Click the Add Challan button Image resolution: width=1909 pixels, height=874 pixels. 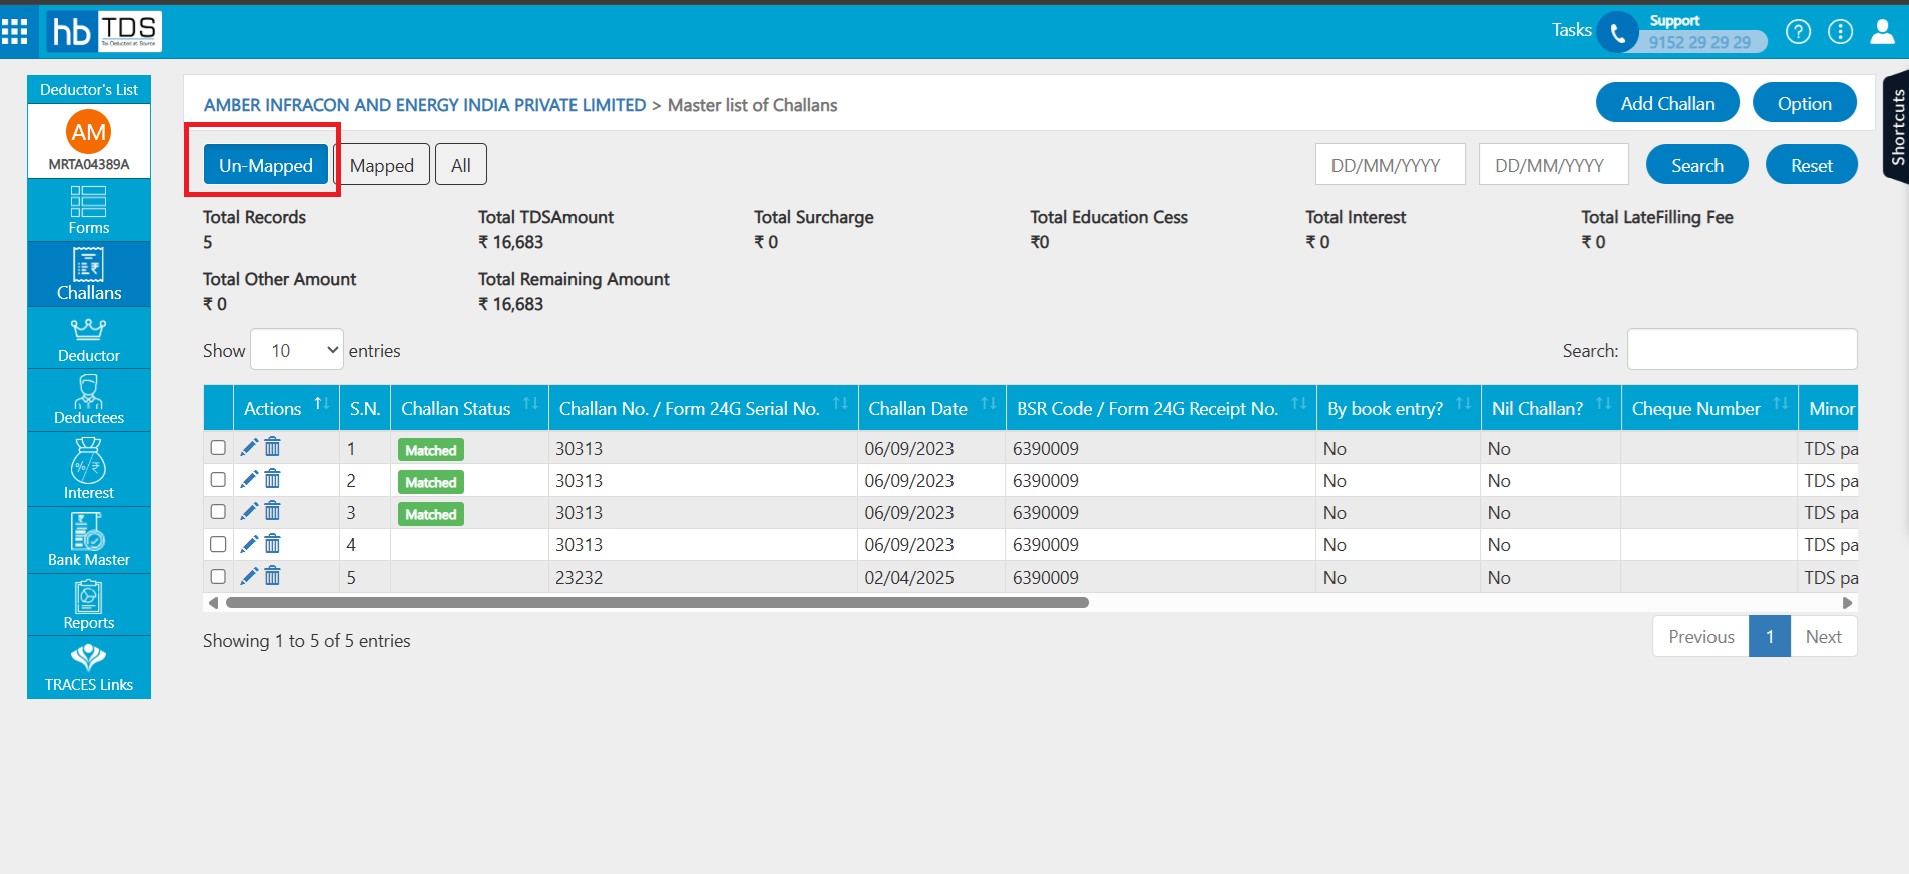(1667, 103)
